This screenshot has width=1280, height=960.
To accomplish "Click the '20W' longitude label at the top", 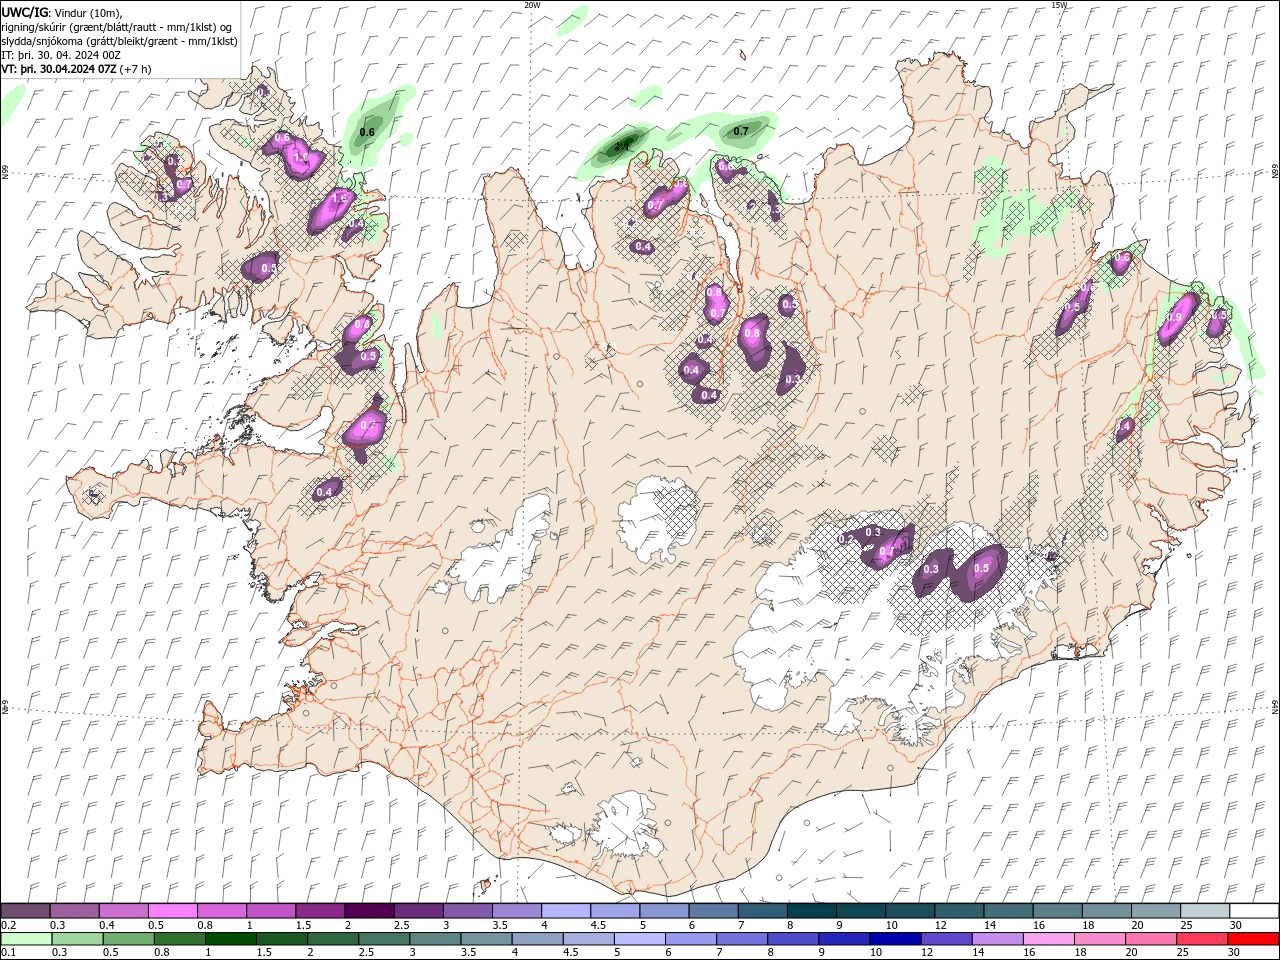I will pos(532,5).
